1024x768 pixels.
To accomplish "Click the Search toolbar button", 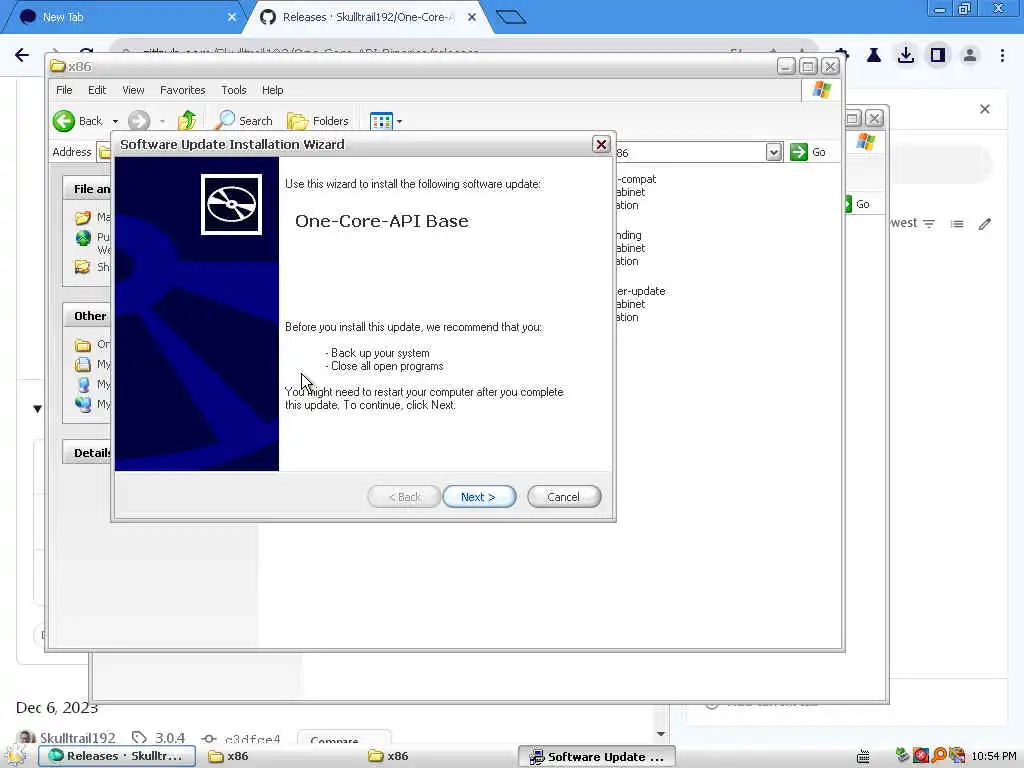I will click(x=244, y=120).
